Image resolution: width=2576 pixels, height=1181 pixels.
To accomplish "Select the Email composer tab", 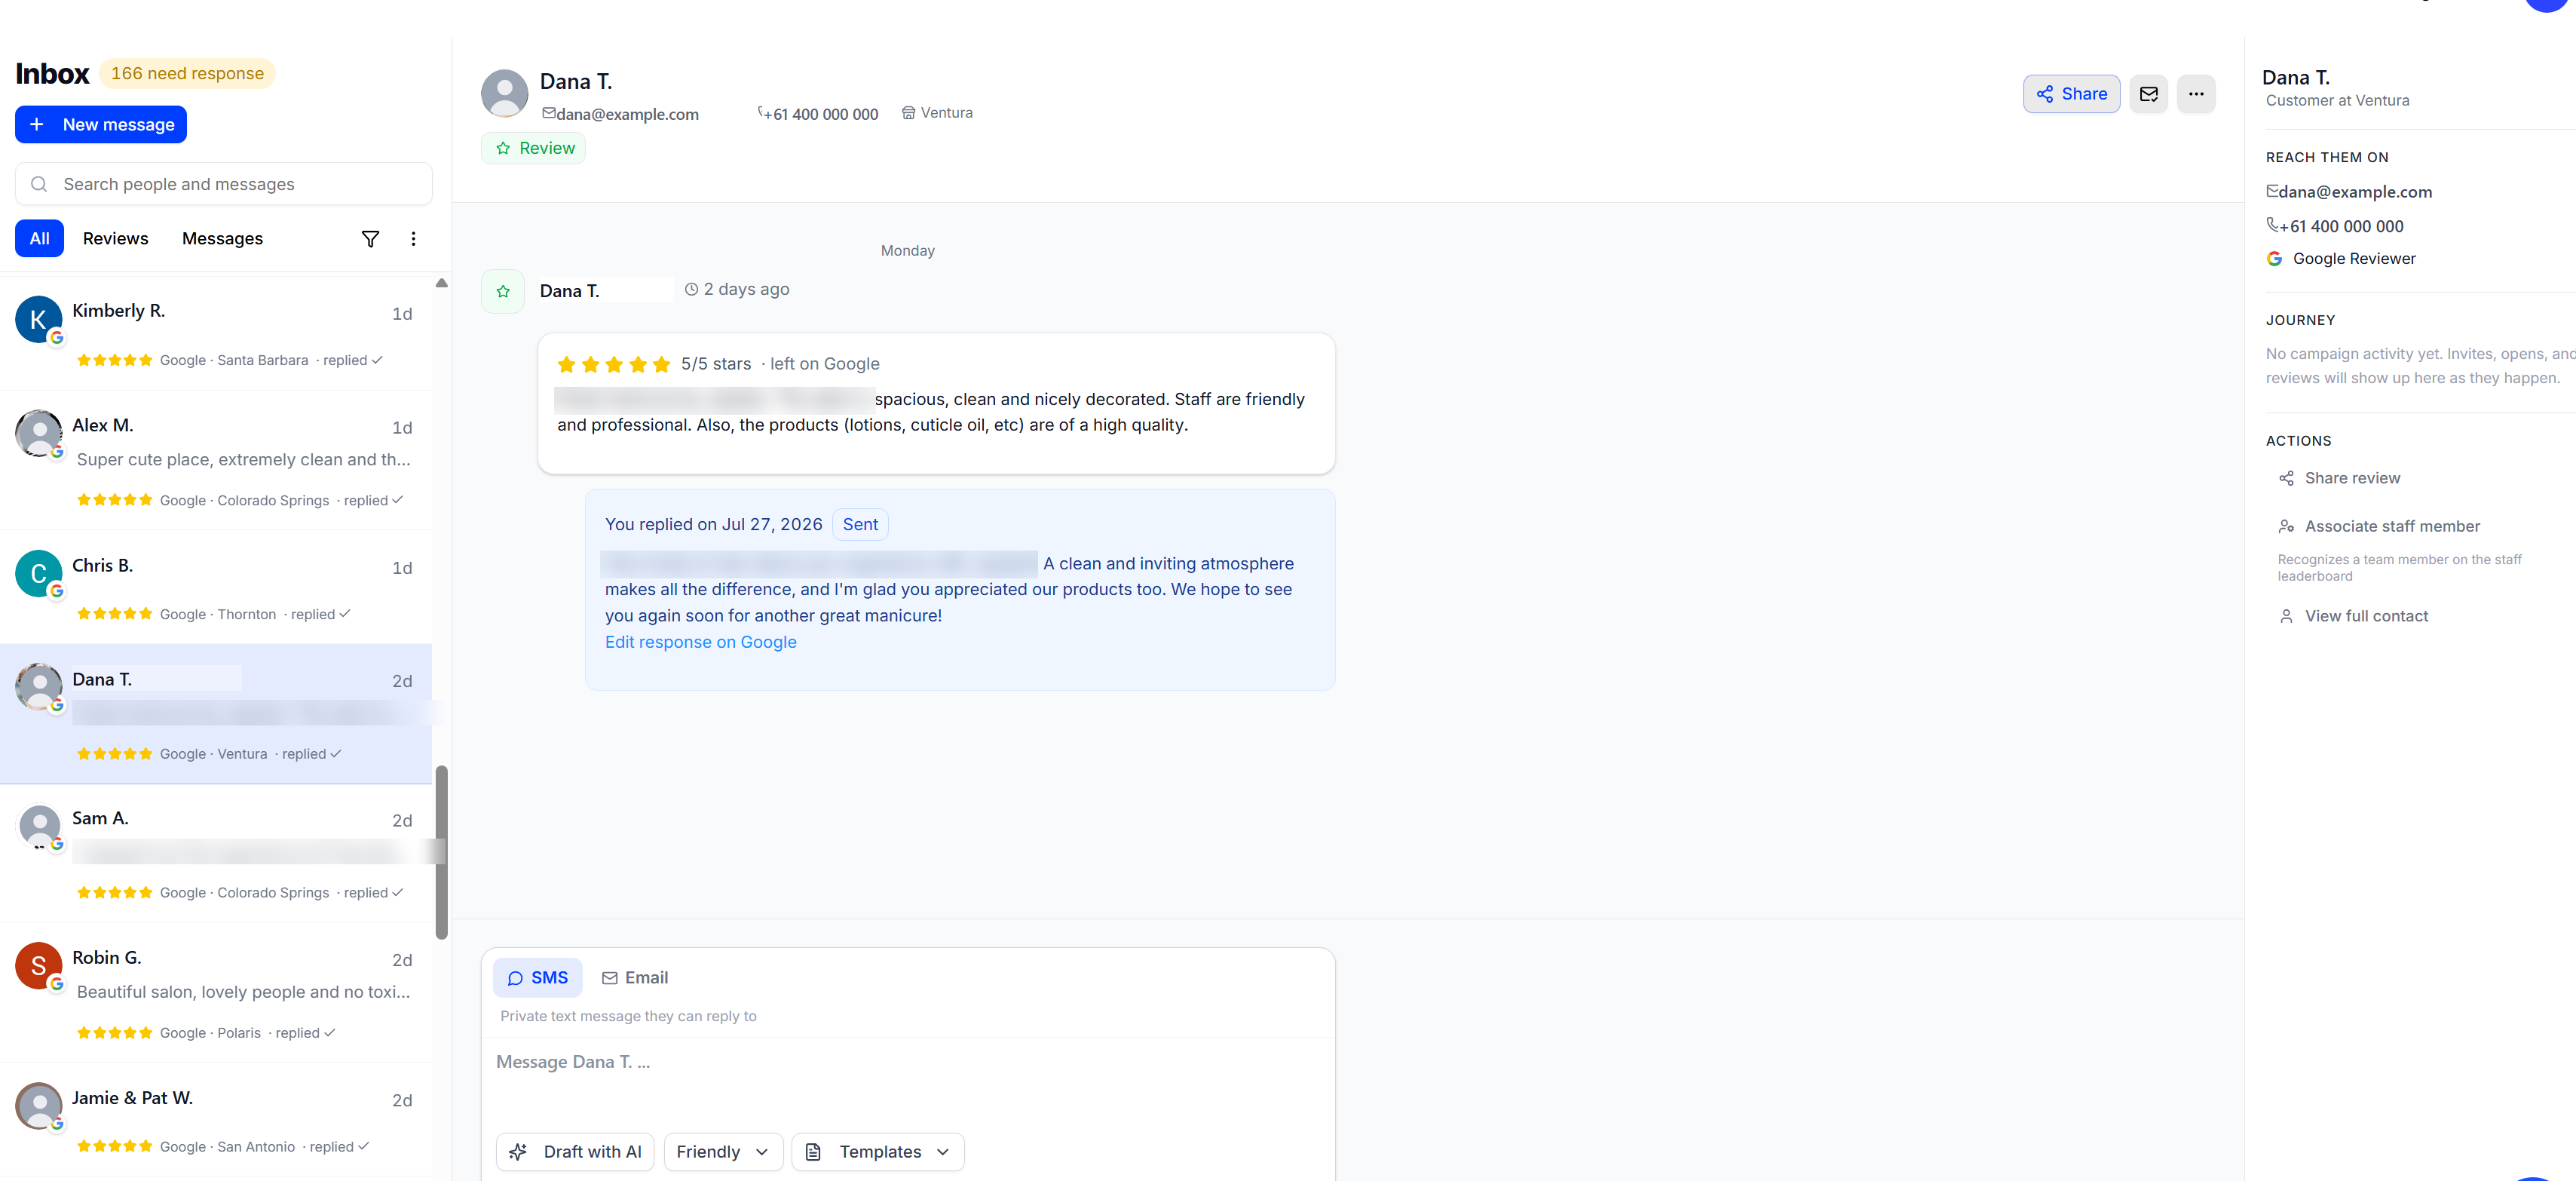I will (x=634, y=978).
